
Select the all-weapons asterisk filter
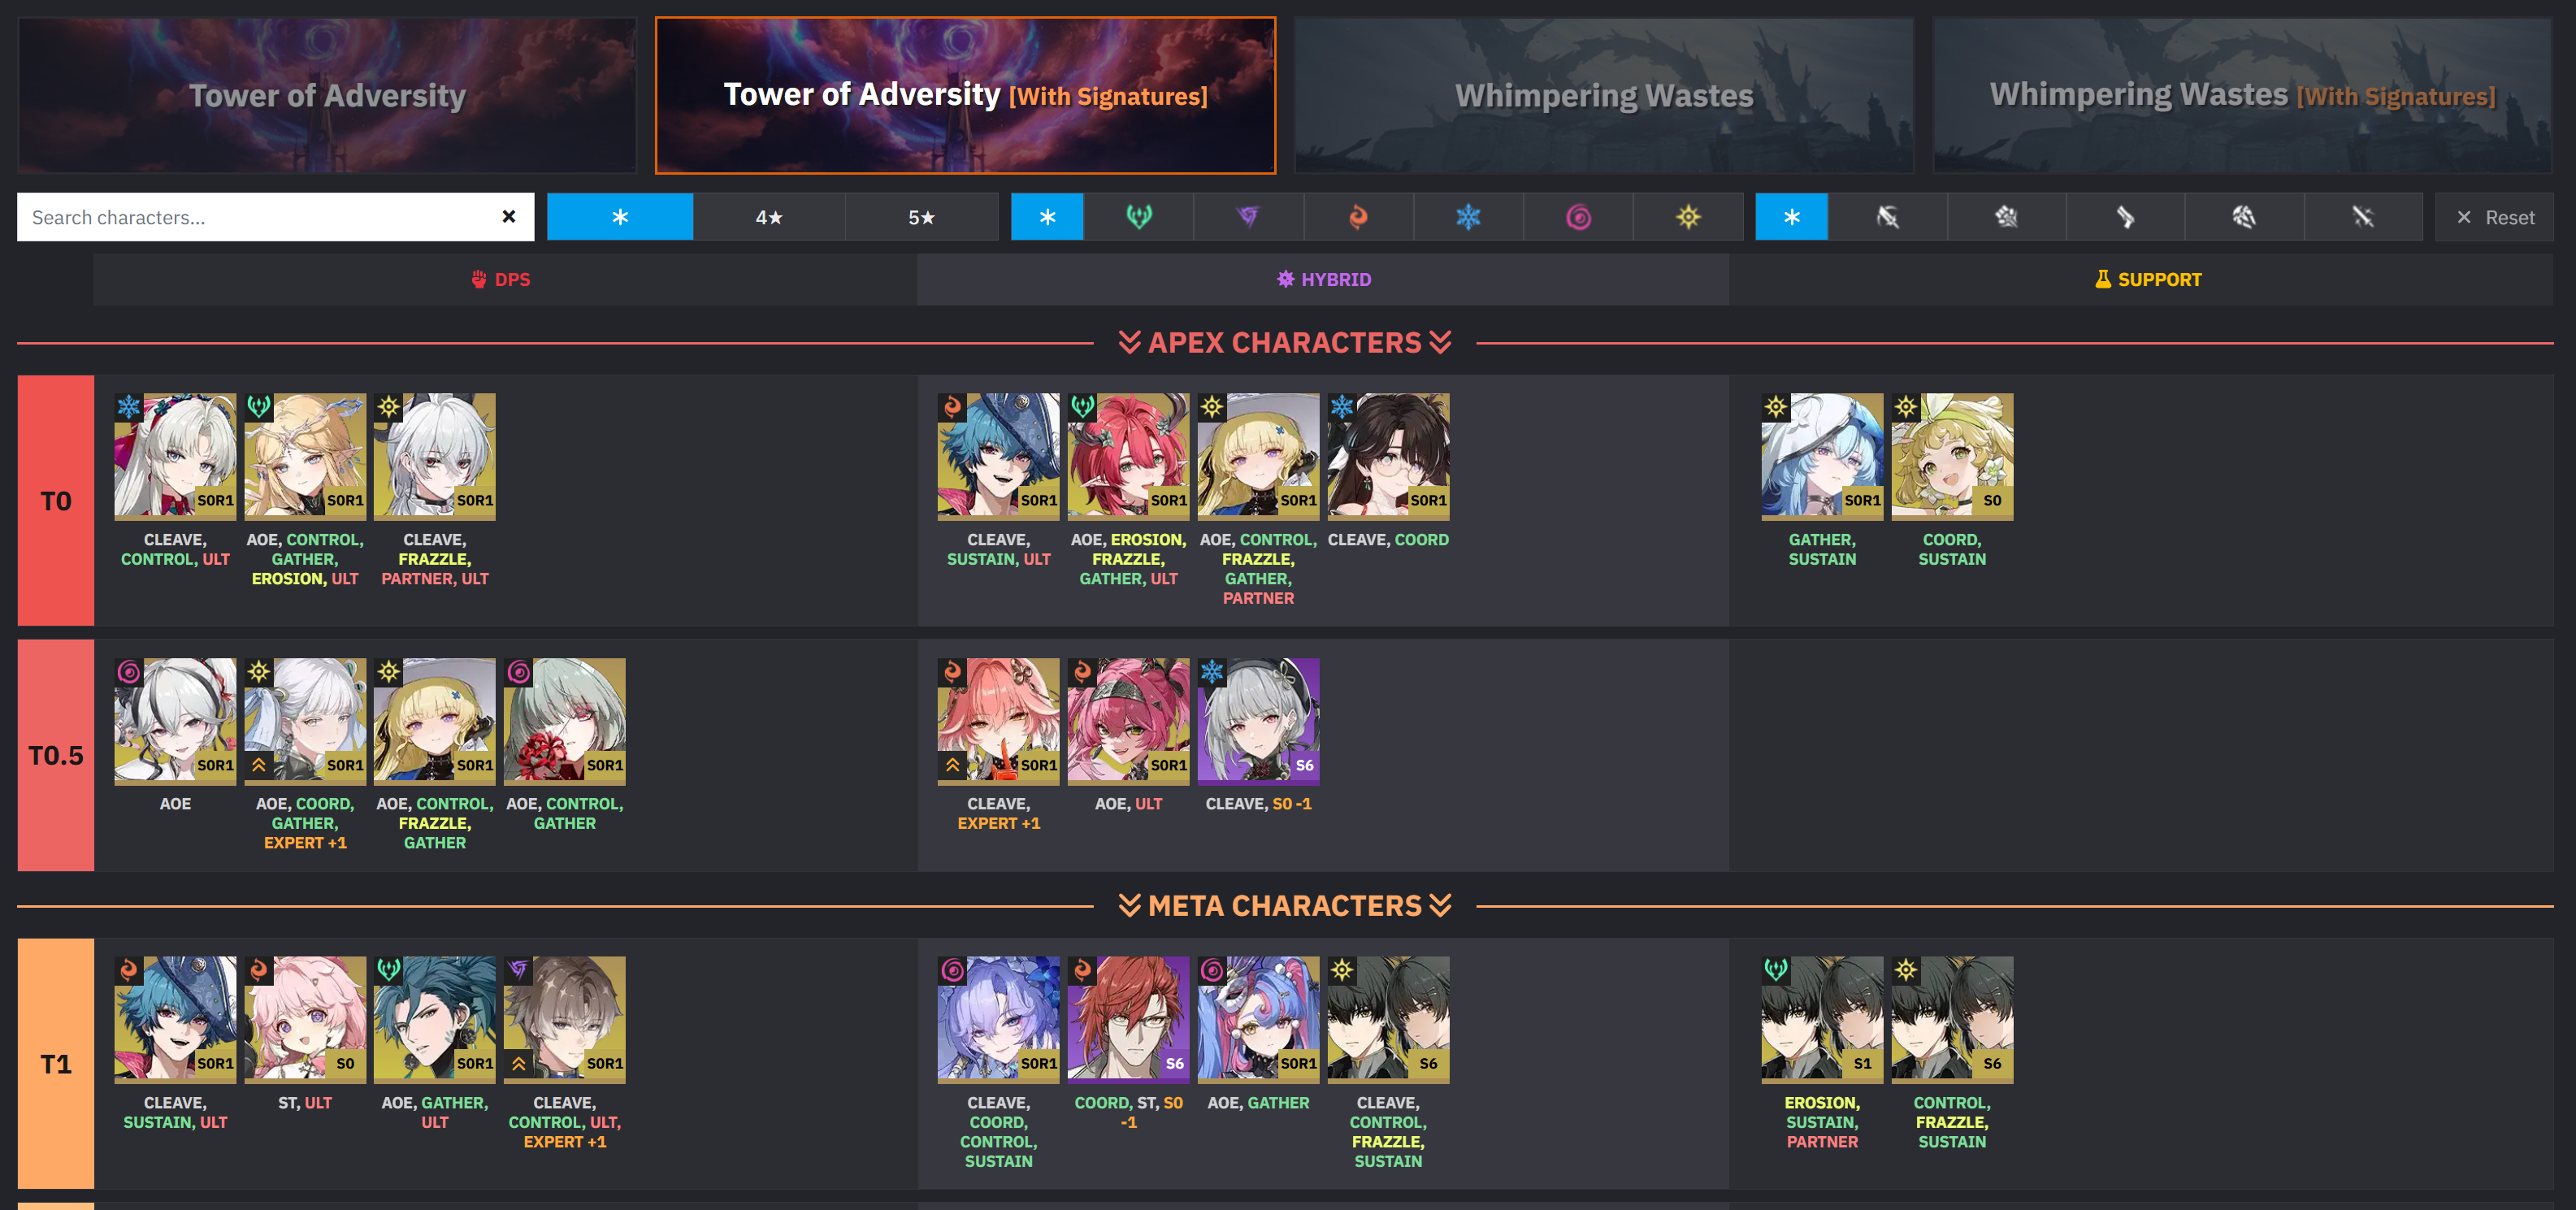coord(1791,217)
